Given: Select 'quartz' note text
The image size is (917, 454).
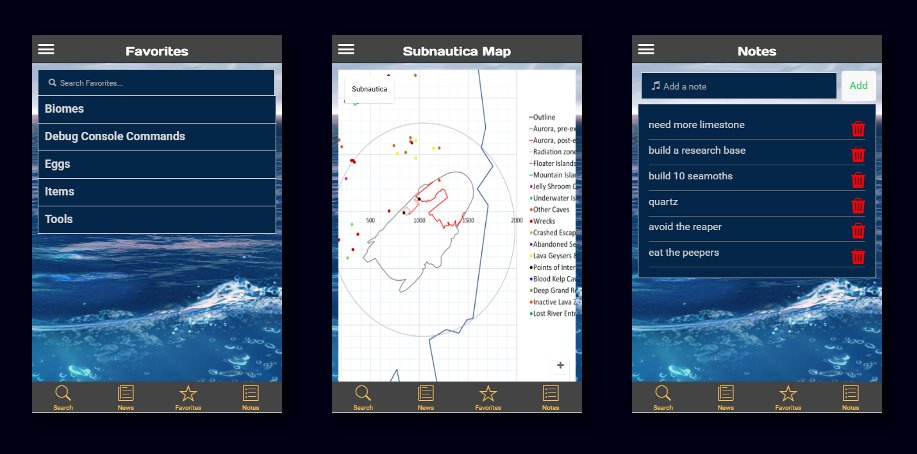Looking at the screenshot, I should pos(663,202).
